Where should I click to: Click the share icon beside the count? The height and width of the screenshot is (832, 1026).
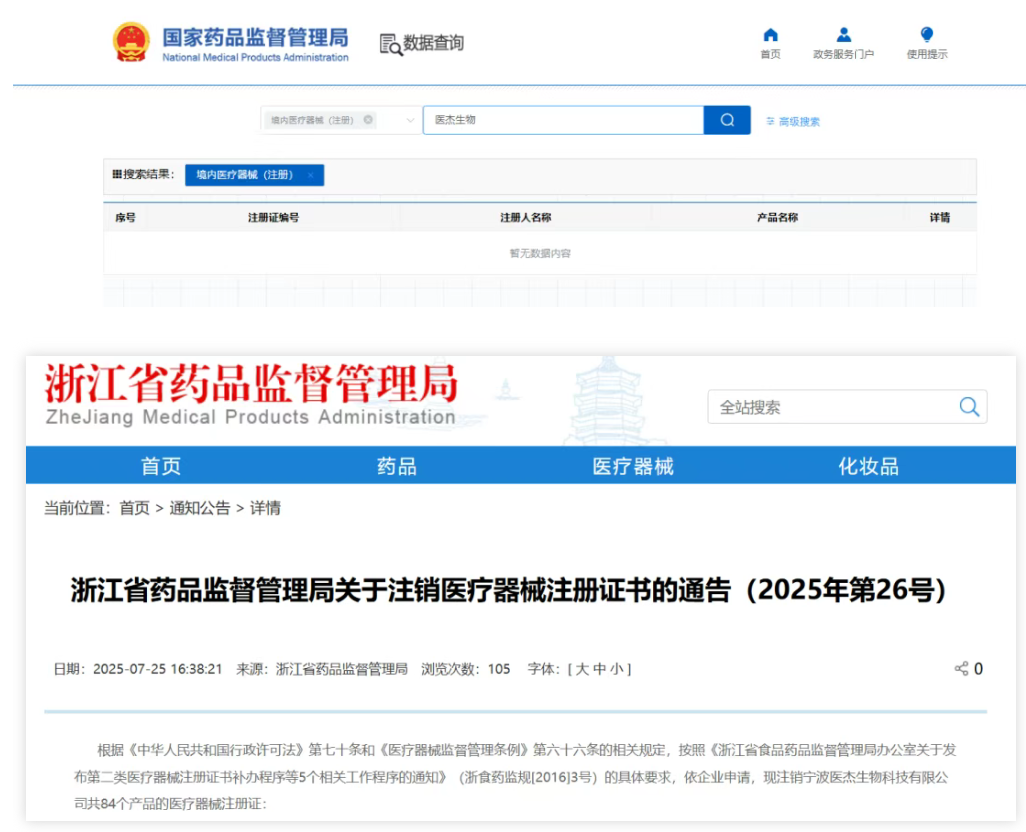point(961,669)
